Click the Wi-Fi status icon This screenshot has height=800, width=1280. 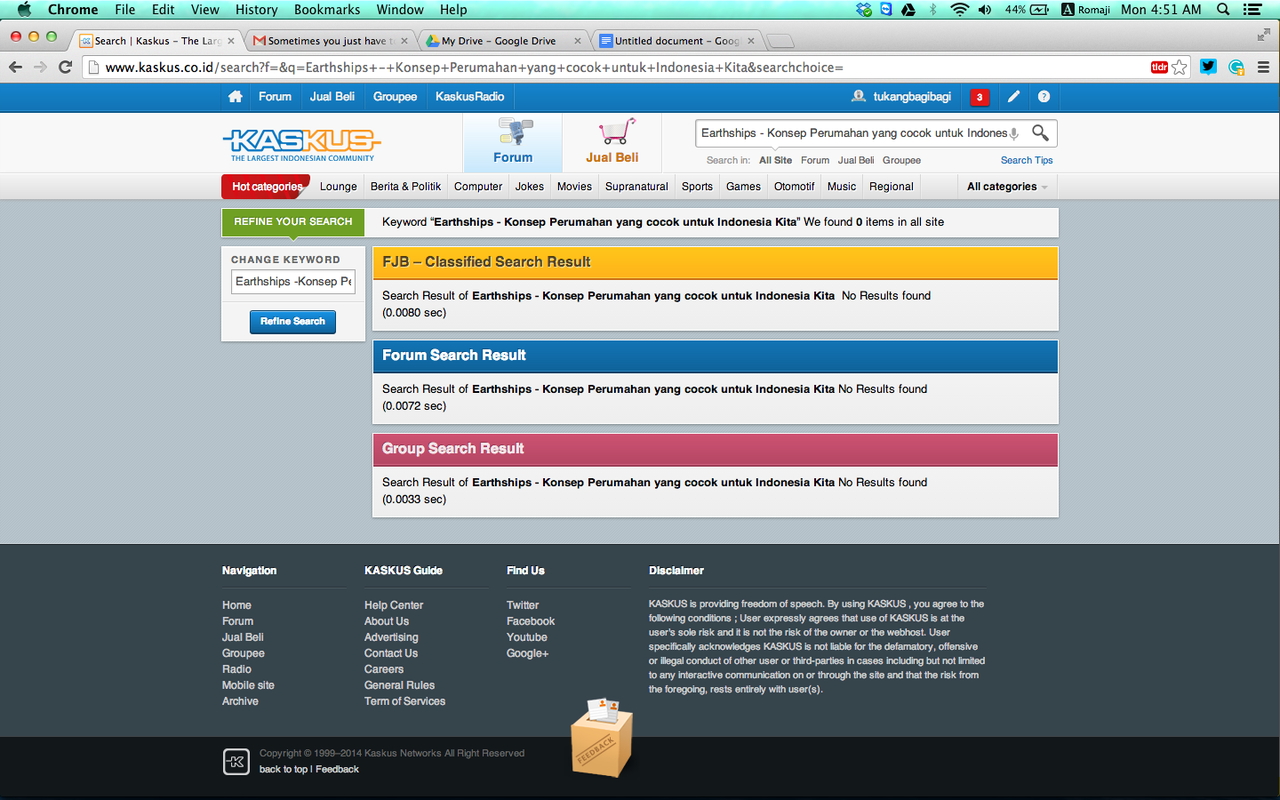[x=959, y=9]
